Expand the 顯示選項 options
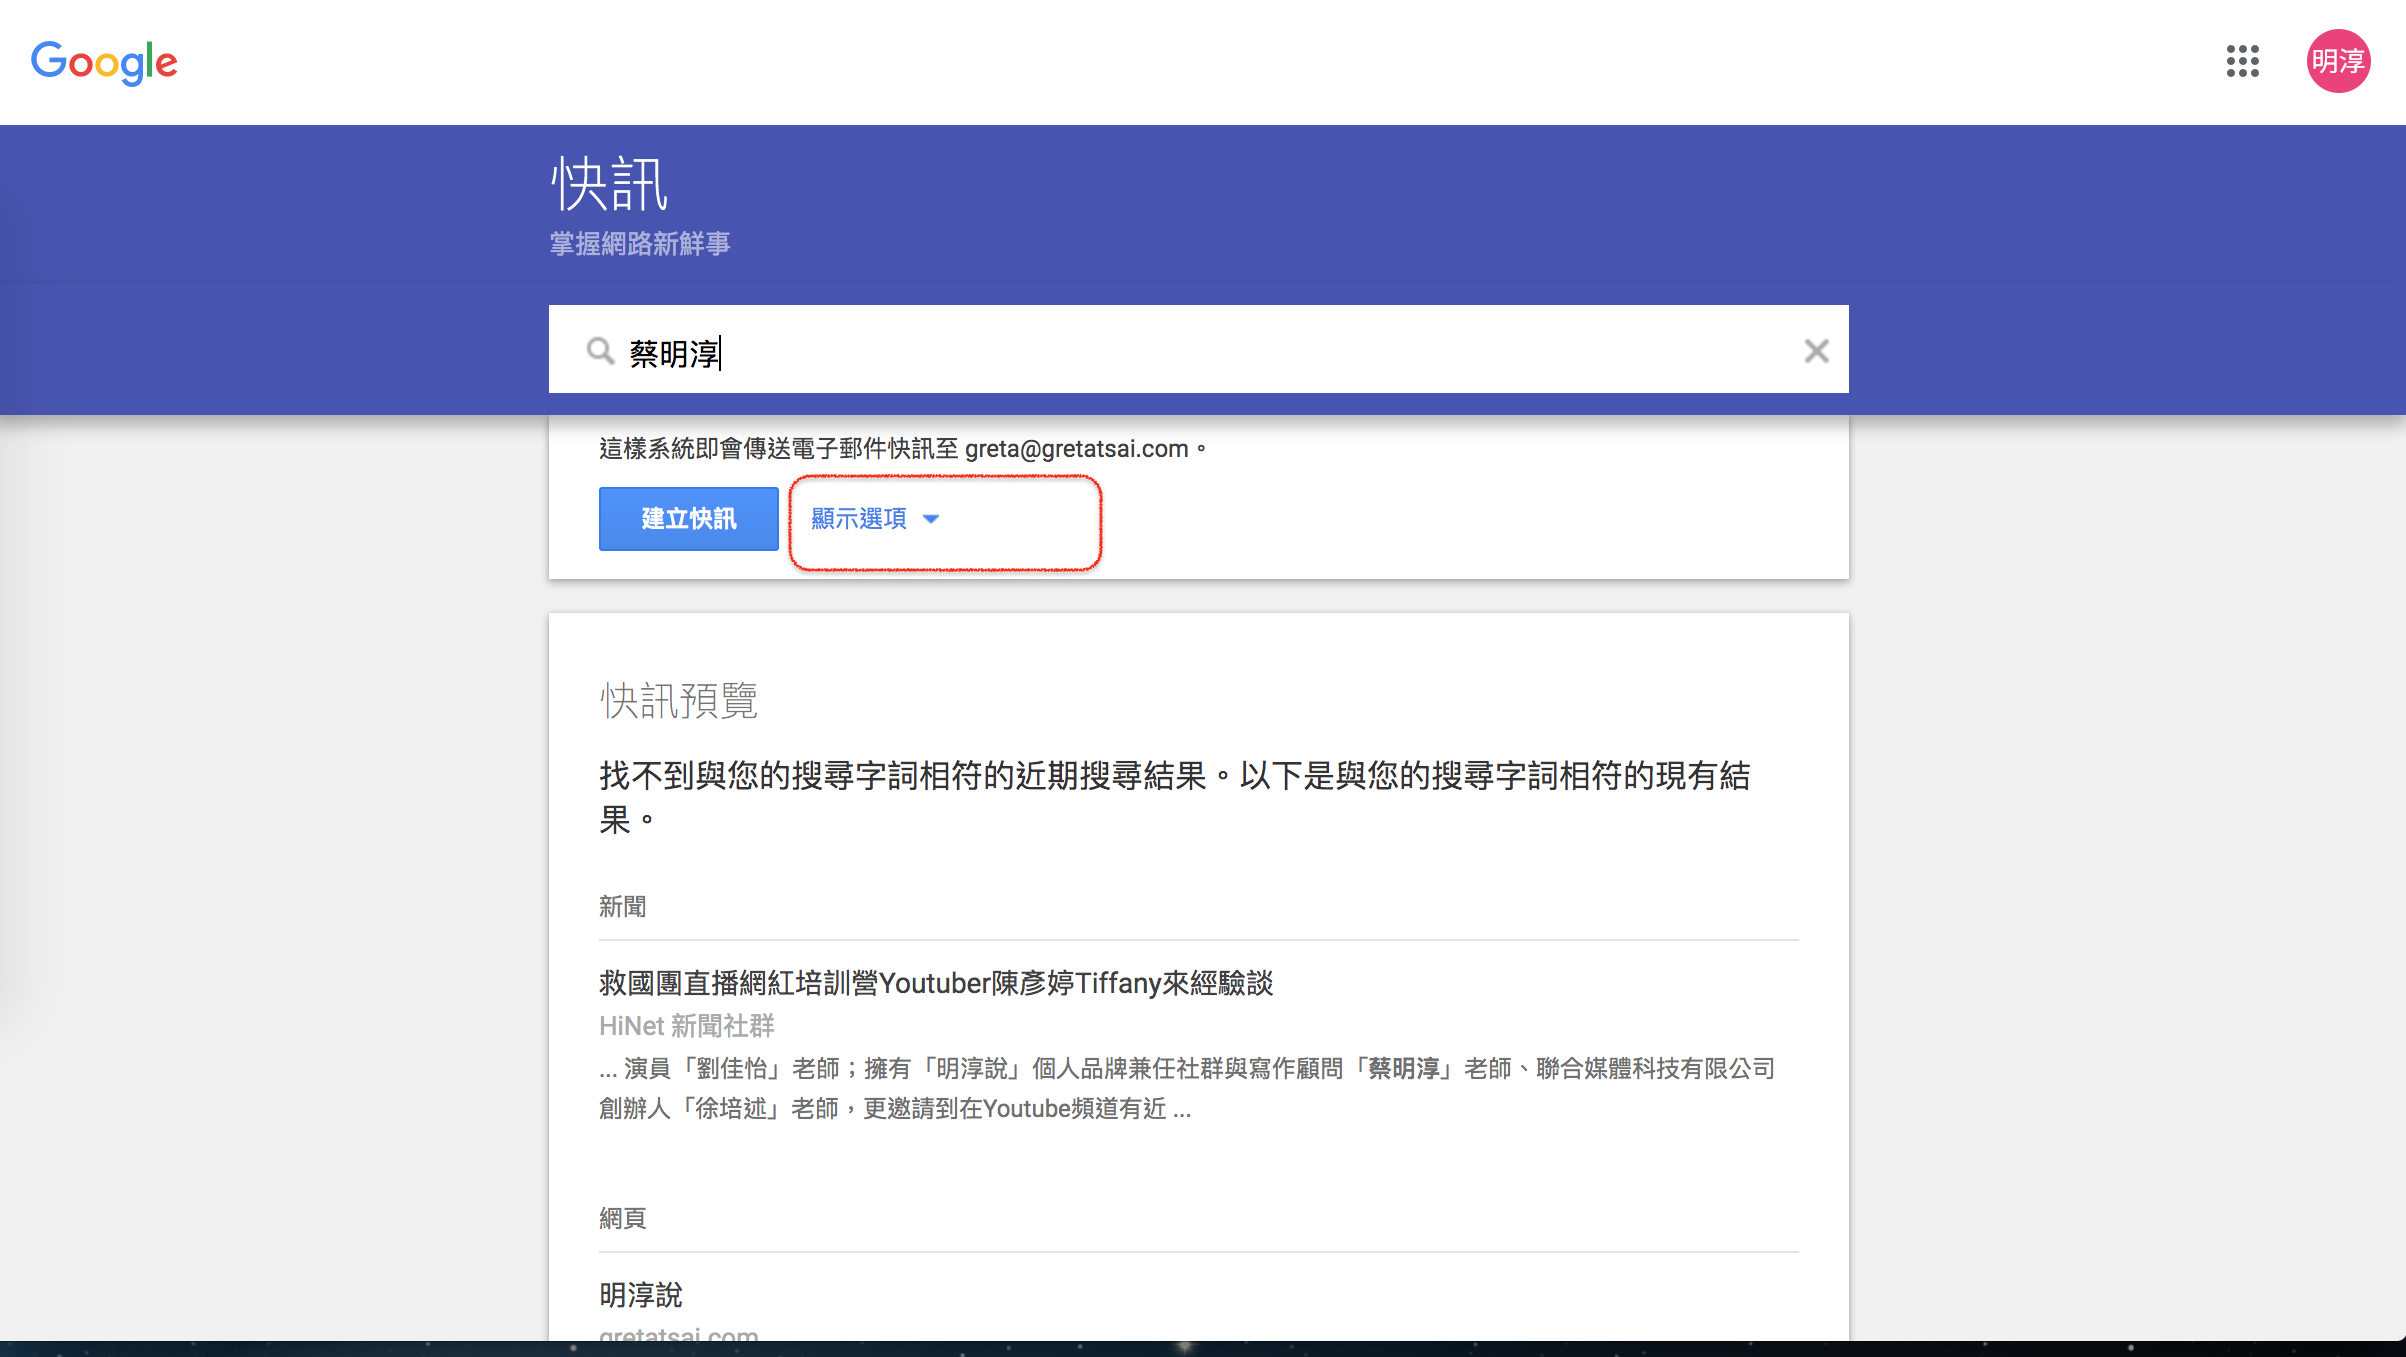Image resolution: width=2406 pixels, height=1357 pixels. pos(859,518)
